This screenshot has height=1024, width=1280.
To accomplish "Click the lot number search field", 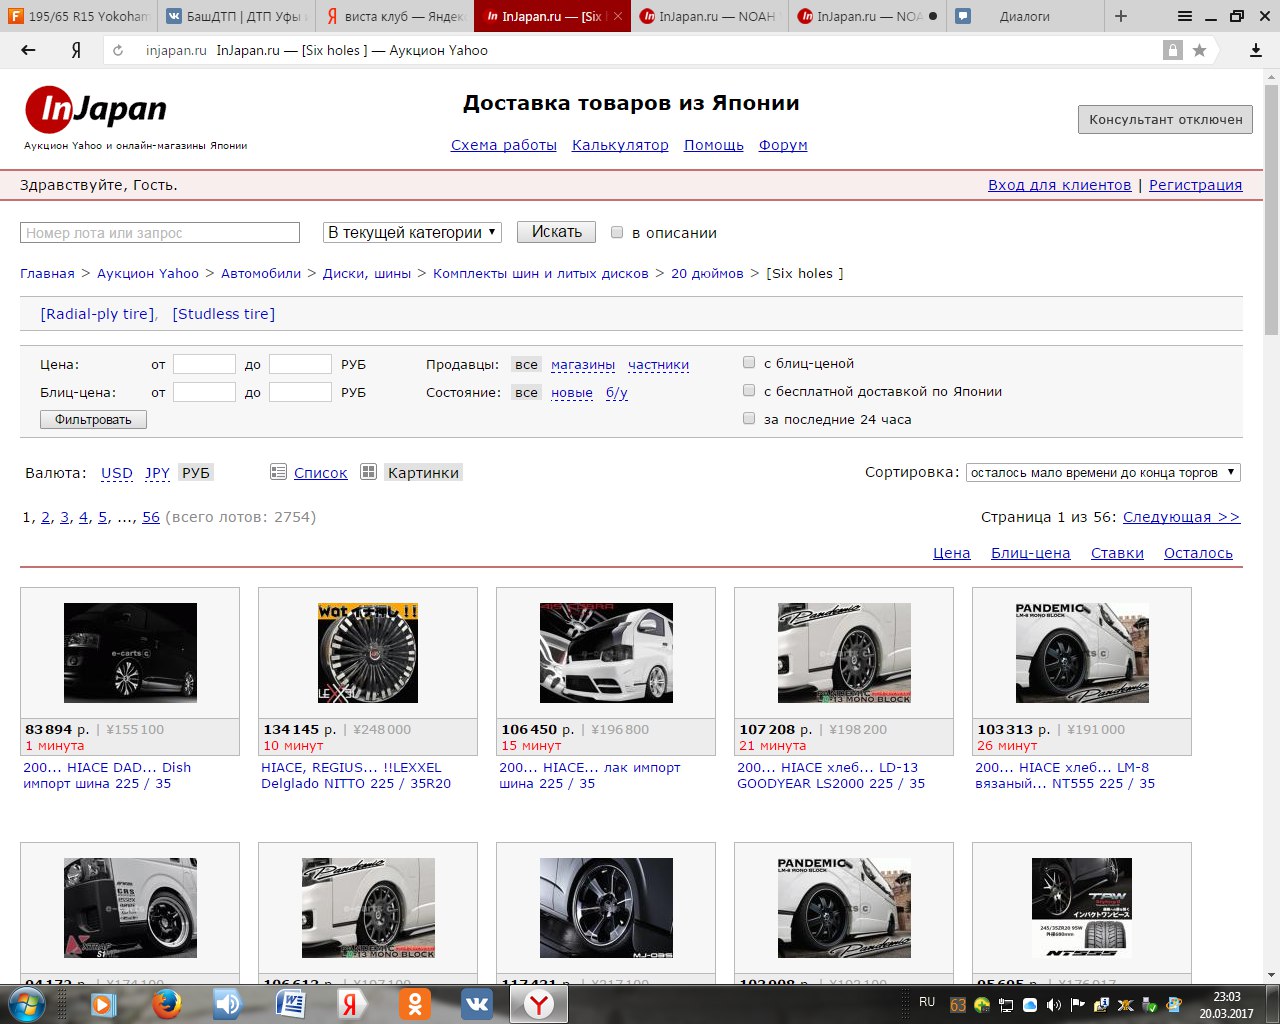I will [160, 233].
